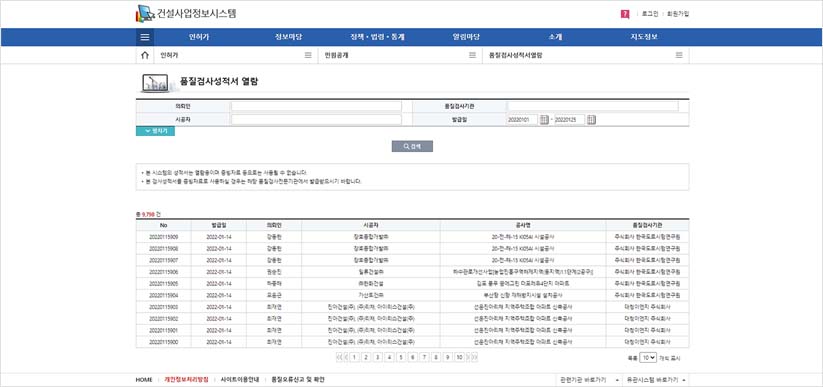Open the pink question mark help icon

click(x=625, y=14)
